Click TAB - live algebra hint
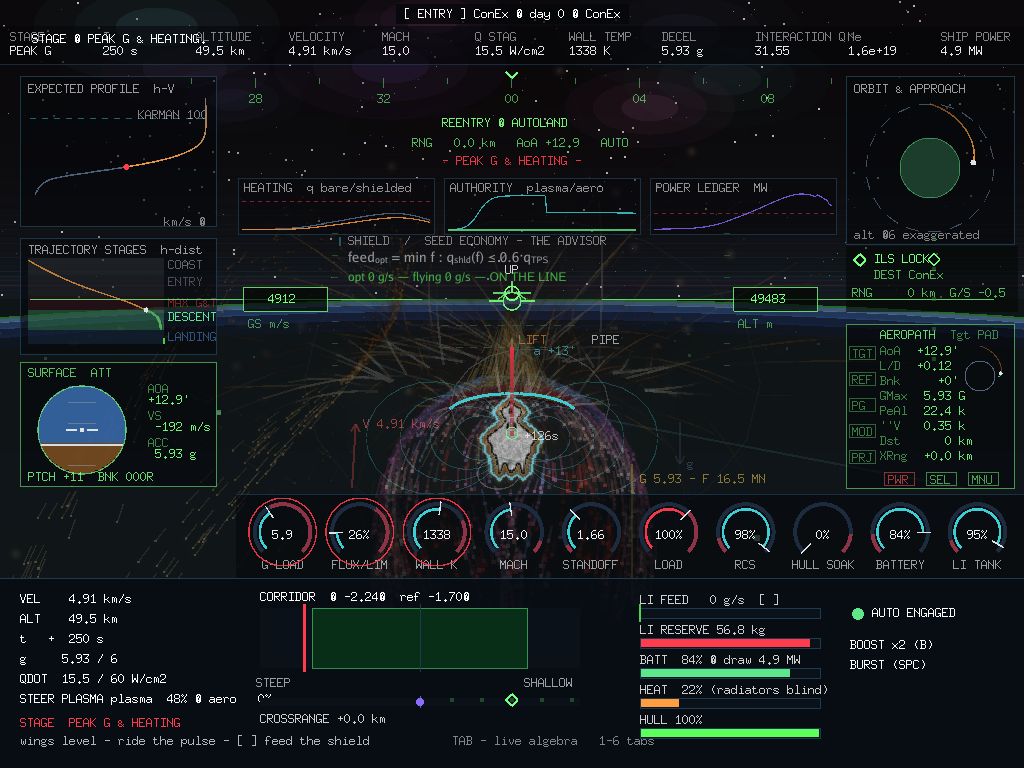This screenshot has width=1024, height=768. (x=515, y=741)
